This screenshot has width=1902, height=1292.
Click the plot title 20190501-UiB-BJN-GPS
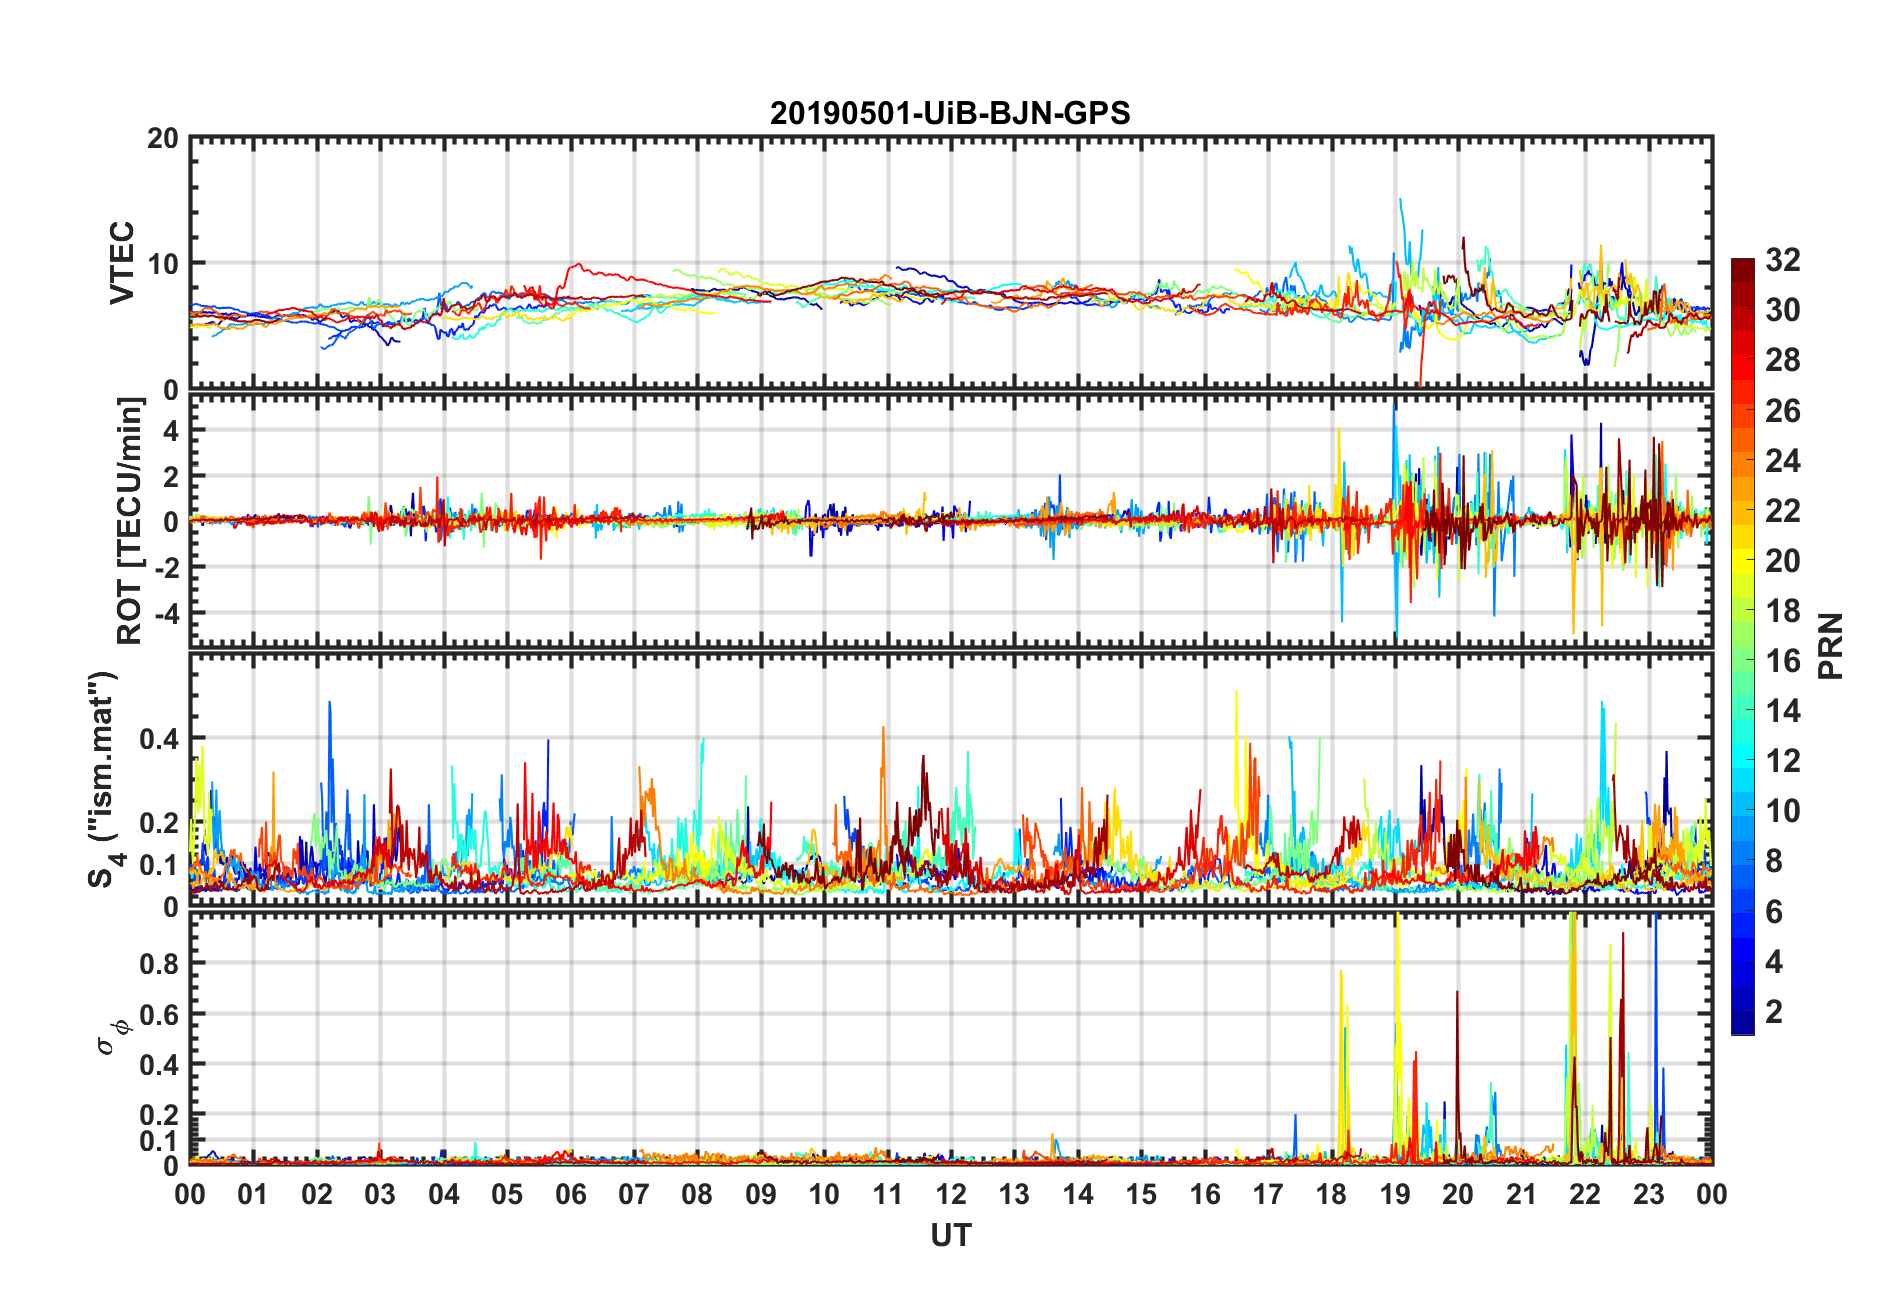950,113
